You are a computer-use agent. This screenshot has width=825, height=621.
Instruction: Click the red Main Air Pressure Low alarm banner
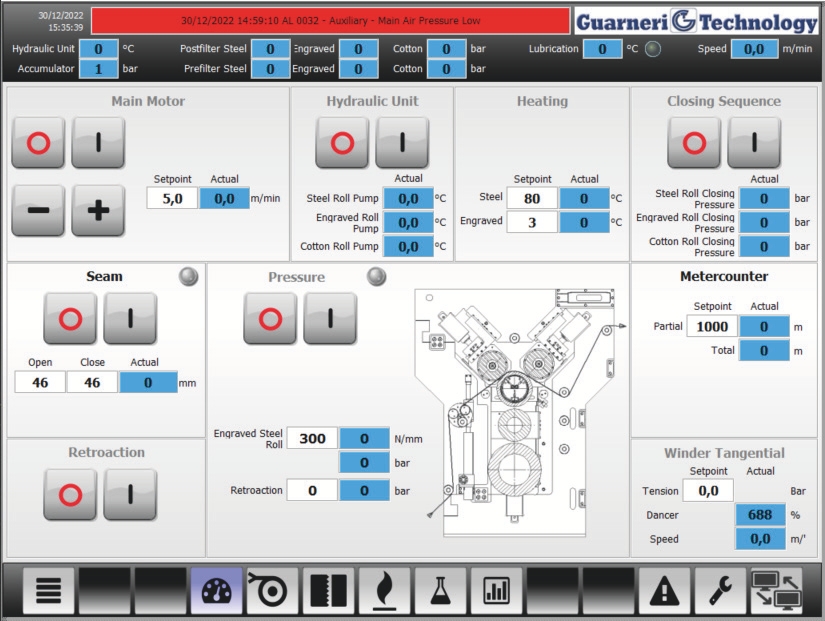point(331,20)
